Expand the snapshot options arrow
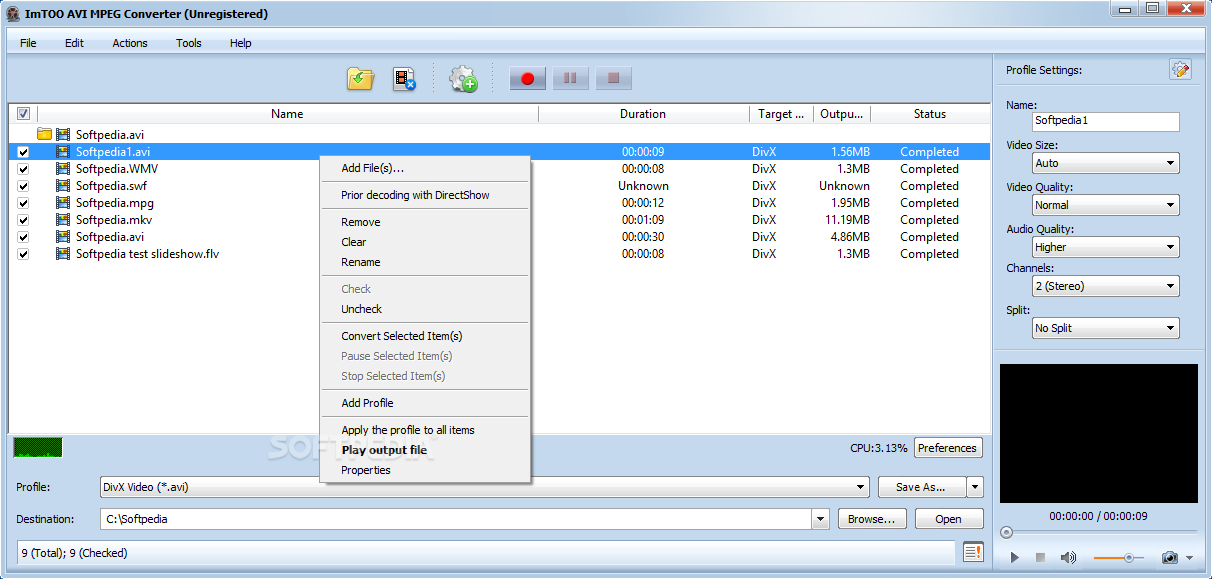Viewport: 1212px width, 579px height. pos(1190,558)
